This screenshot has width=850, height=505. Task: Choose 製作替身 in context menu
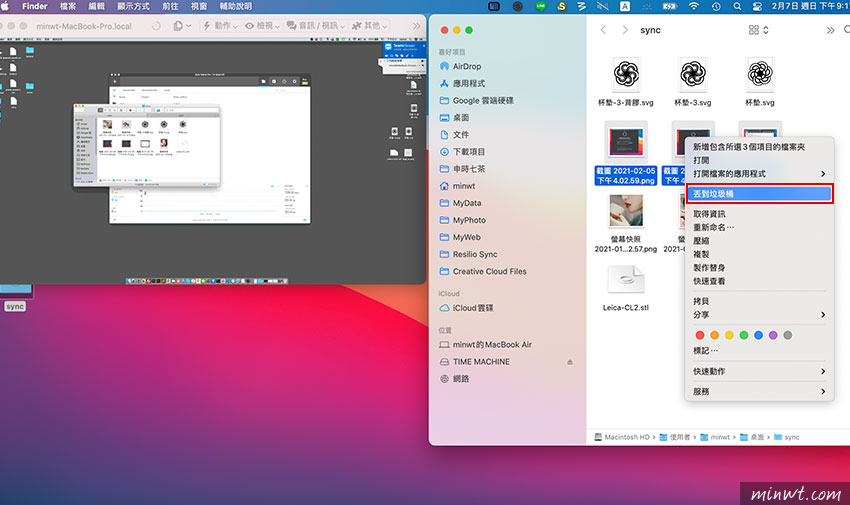click(x=757, y=268)
